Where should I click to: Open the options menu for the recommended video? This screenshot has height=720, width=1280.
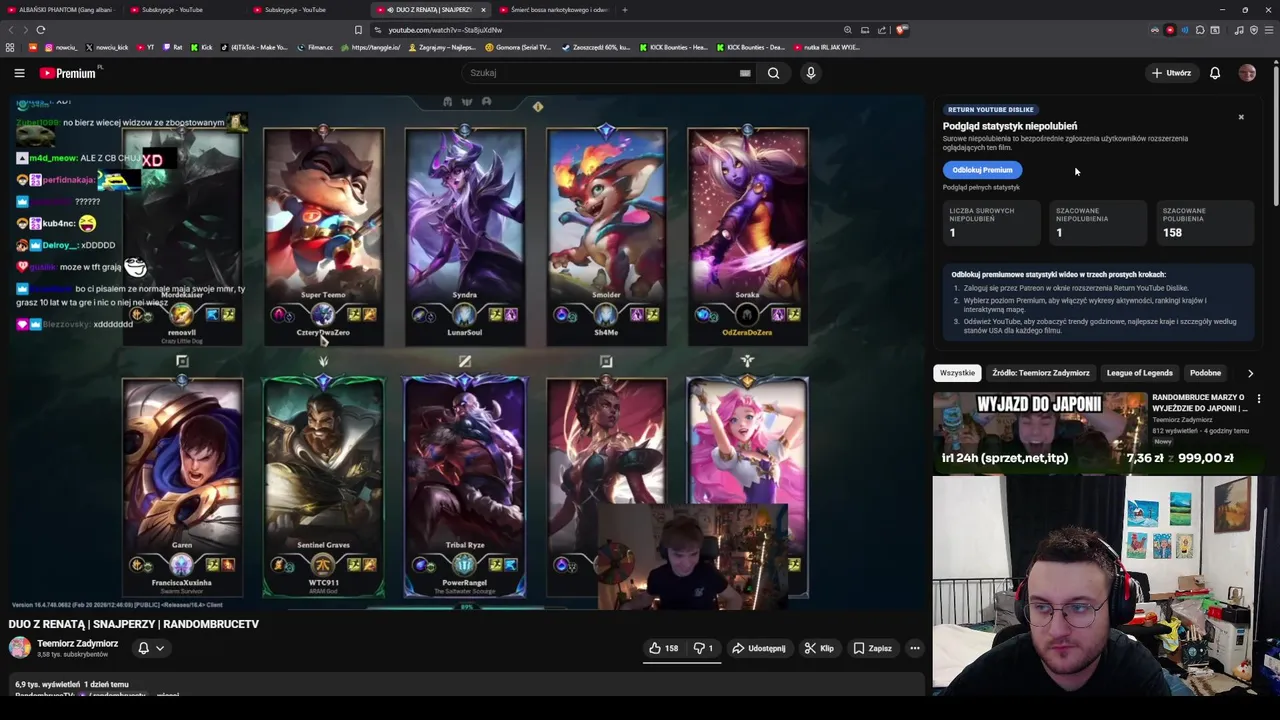click(1259, 399)
